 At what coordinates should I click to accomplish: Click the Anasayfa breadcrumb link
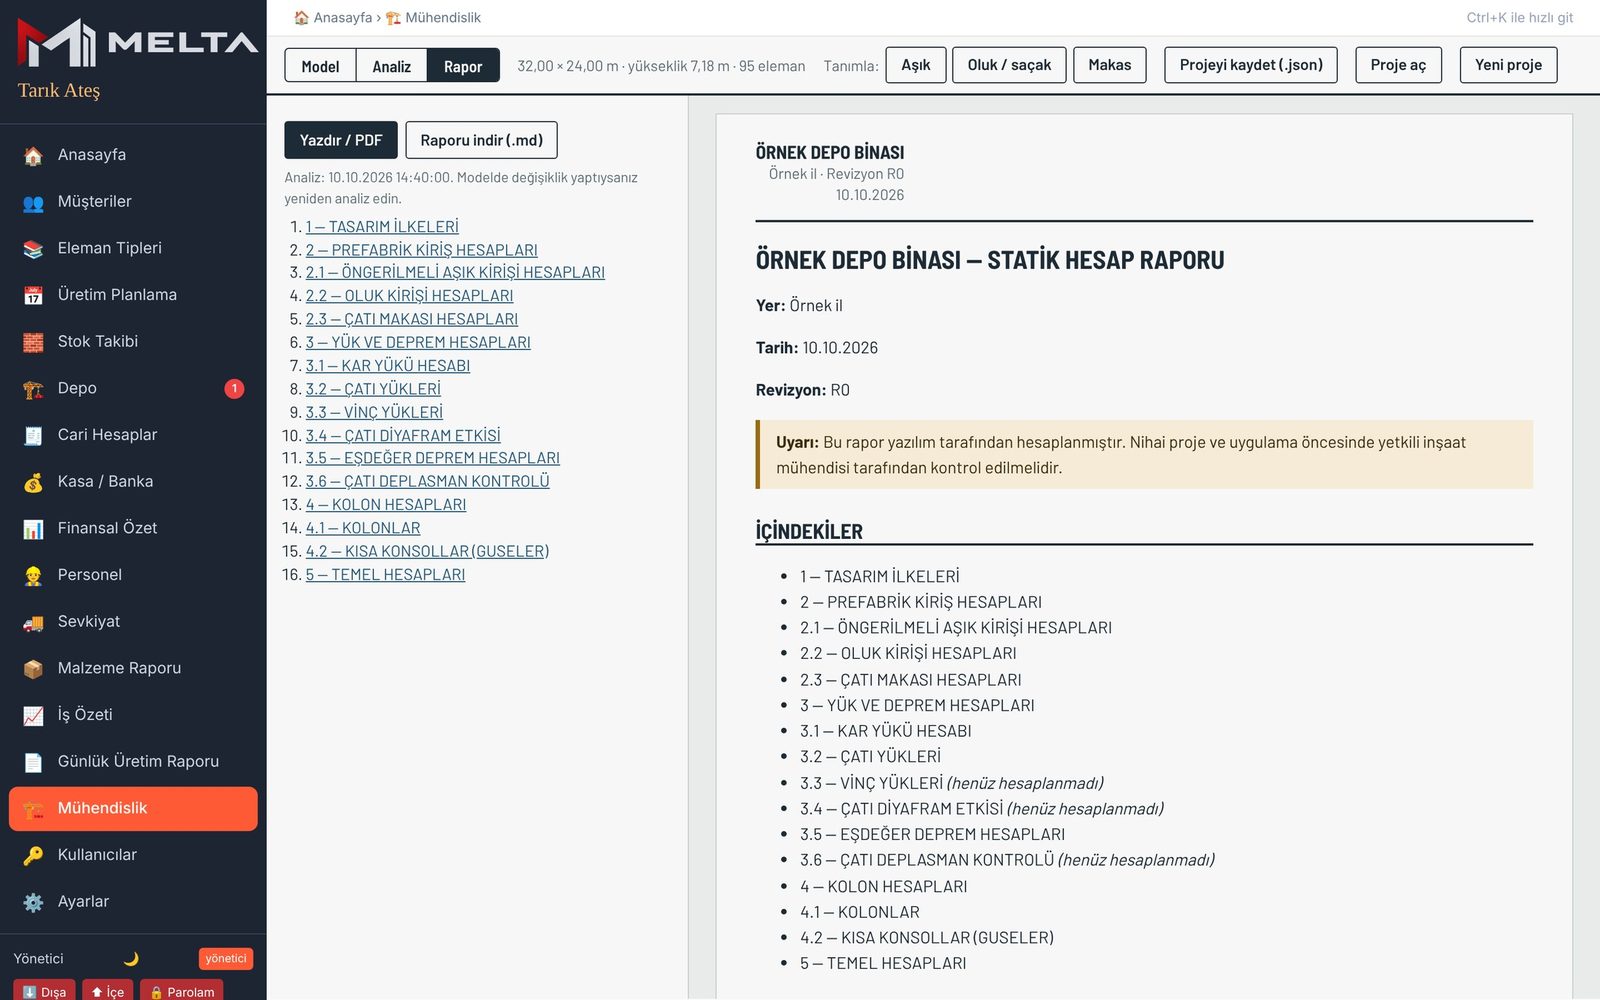point(332,18)
